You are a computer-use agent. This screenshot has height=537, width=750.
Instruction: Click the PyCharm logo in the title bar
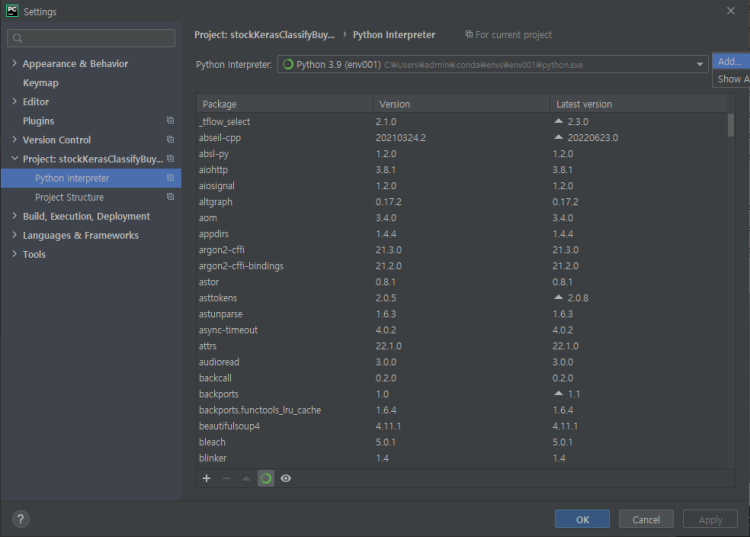pos(12,11)
